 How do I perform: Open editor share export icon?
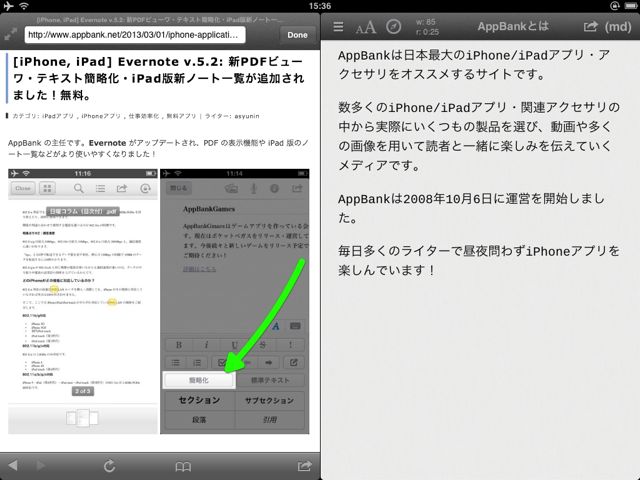[x=590, y=27]
